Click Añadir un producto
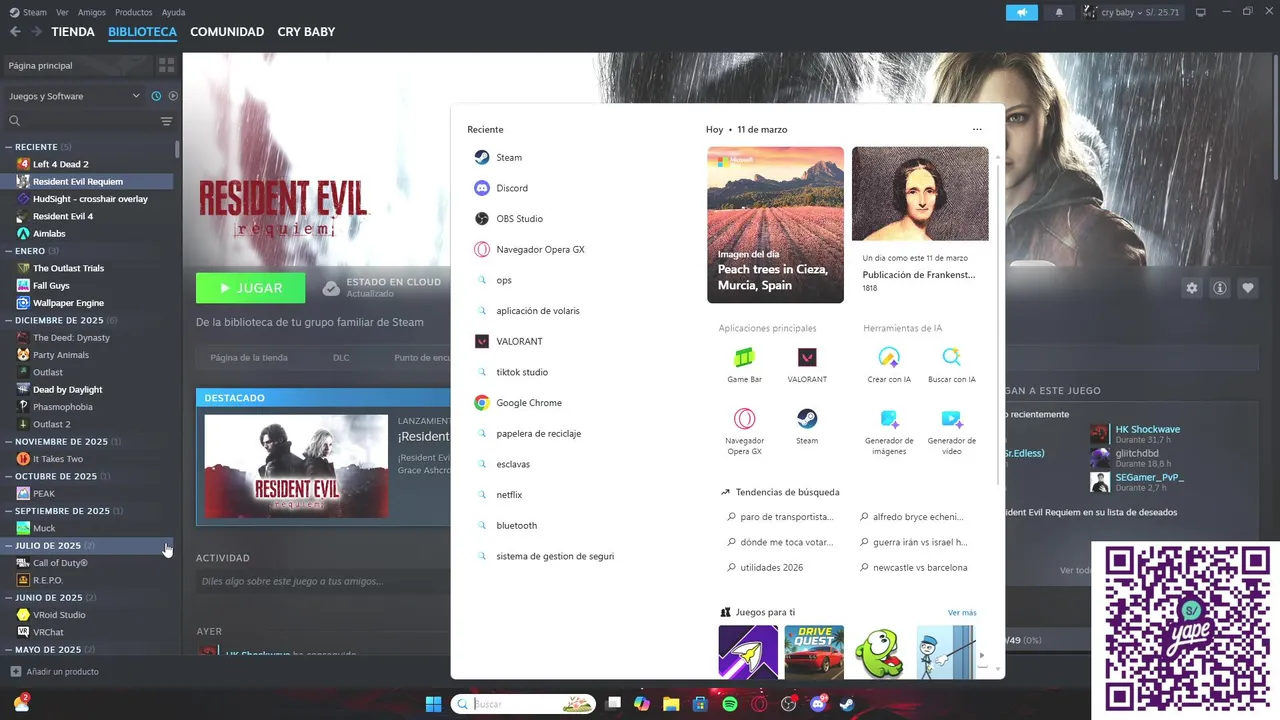 tap(55, 672)
